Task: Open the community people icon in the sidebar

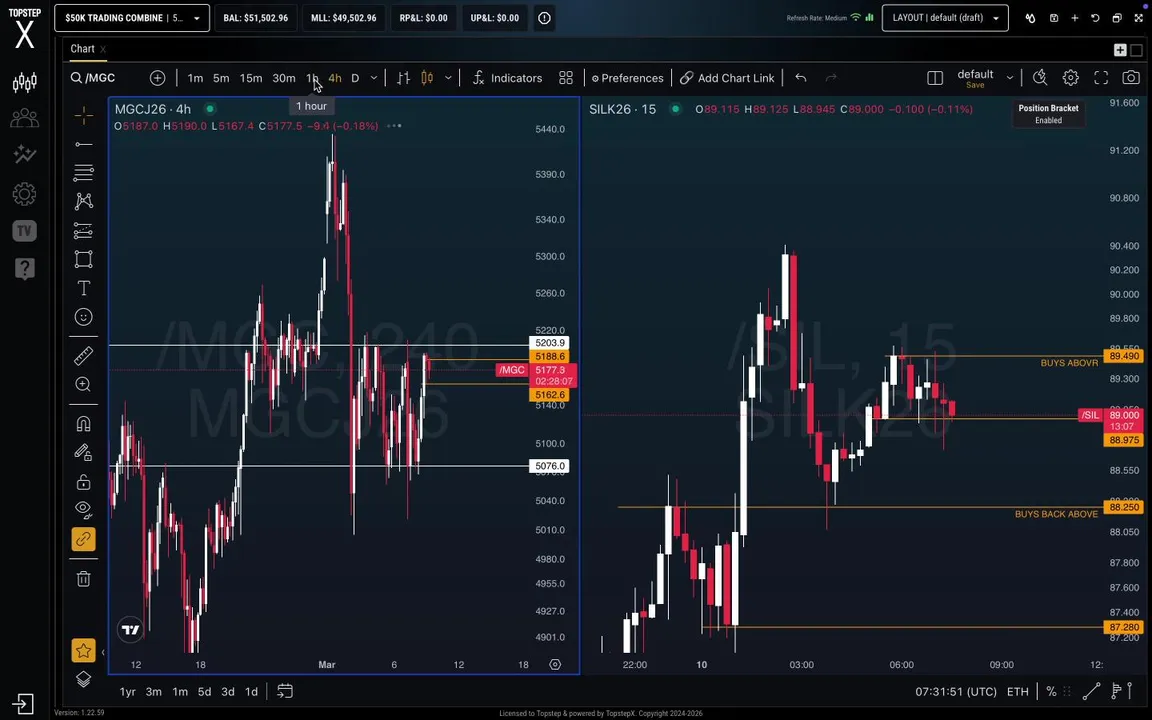Action: tap(24, 118)
